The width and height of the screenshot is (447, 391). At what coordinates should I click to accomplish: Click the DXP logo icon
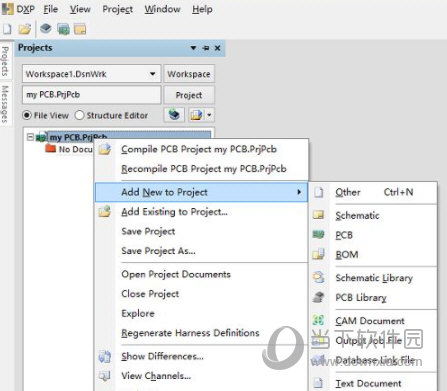(x=8, y=9)
